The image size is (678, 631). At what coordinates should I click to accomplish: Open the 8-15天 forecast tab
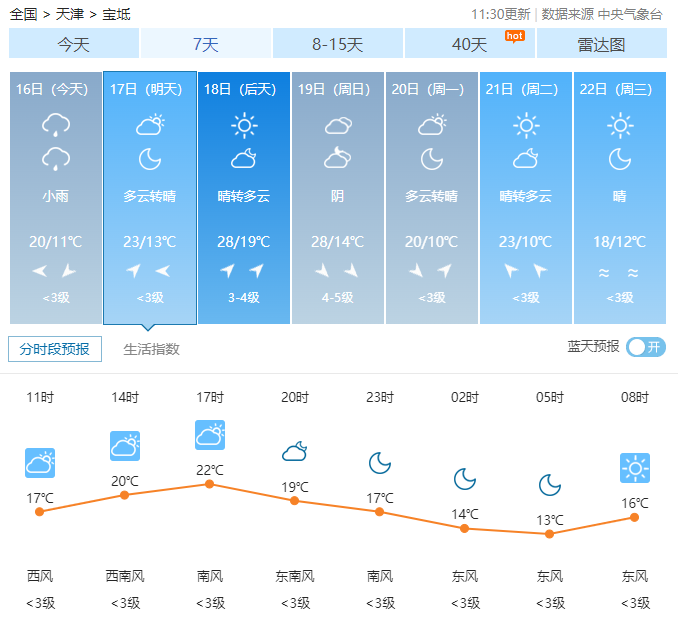pyautogui.click(x=338, y=44)
